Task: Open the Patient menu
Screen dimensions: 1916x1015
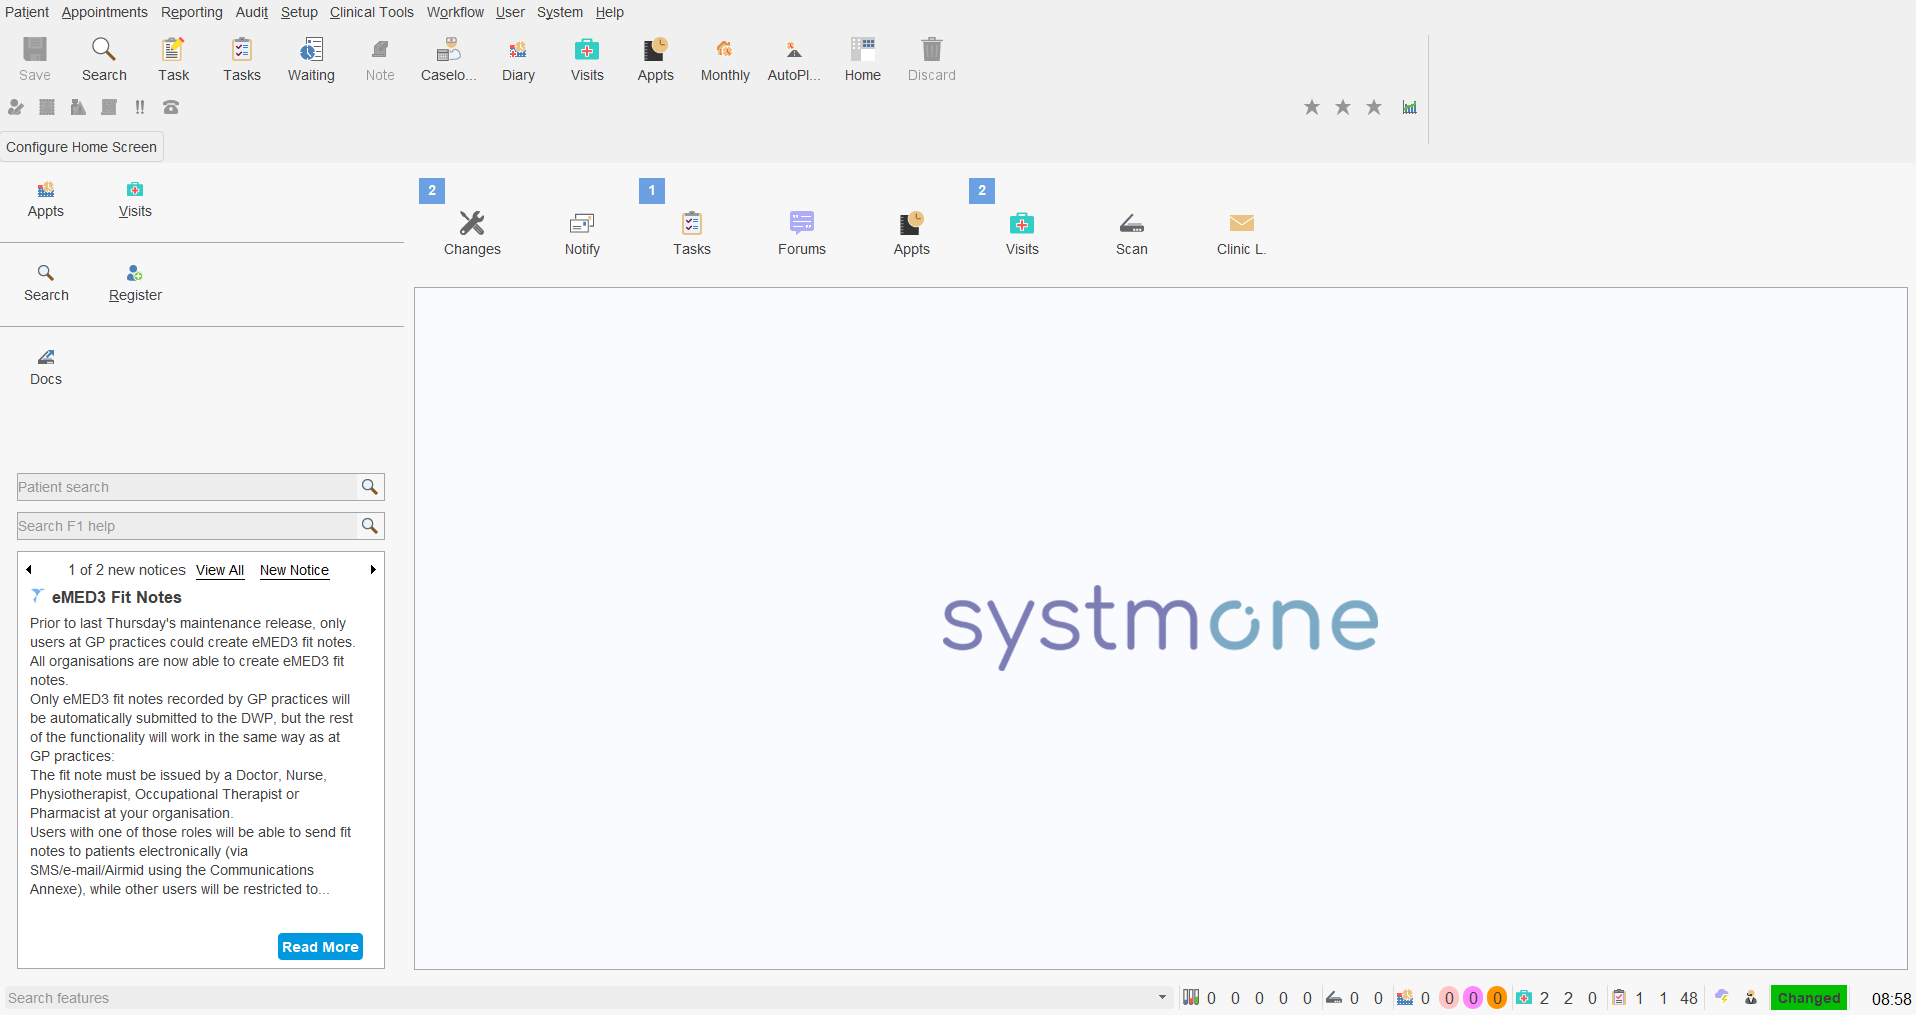Action: click(27, 12)
